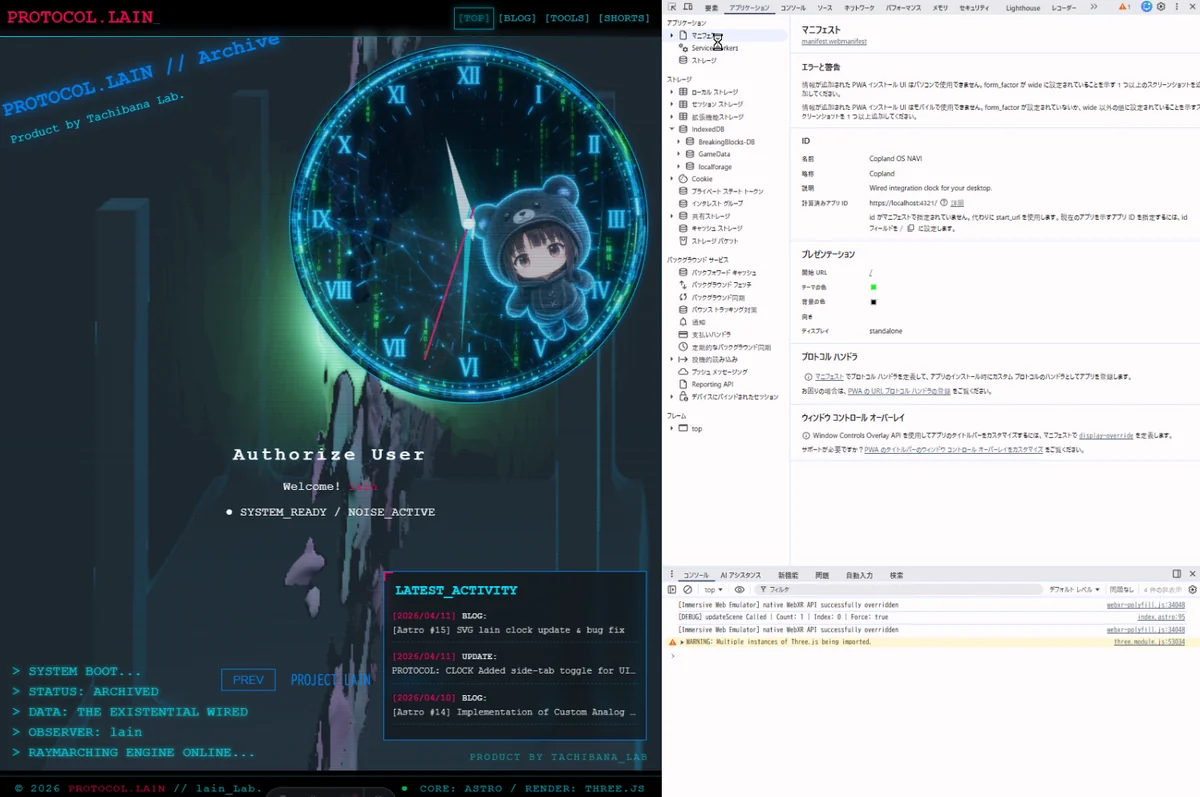Toggle the console sidebar panel
The width and height of the screenshot is (1200, 797).
[x=672, y=590]
